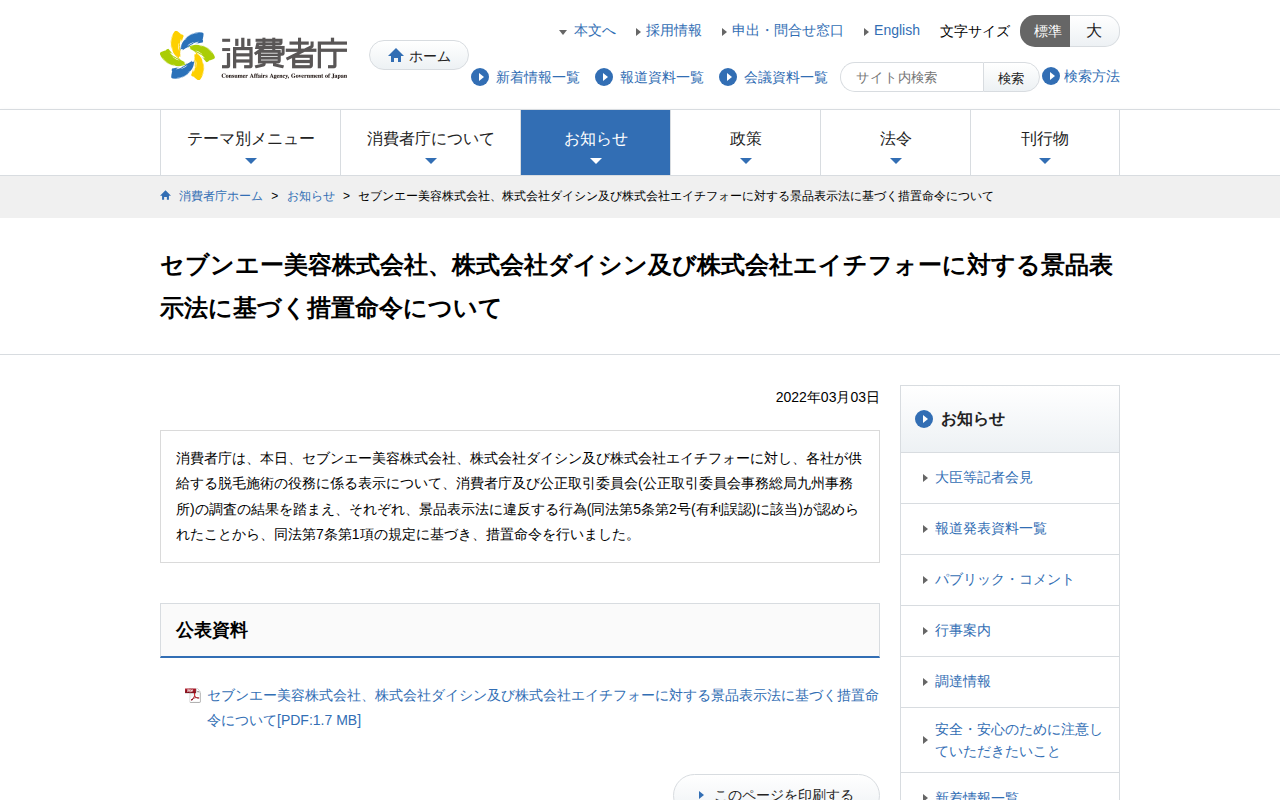Open the English version link

click(x=896, y=30)
